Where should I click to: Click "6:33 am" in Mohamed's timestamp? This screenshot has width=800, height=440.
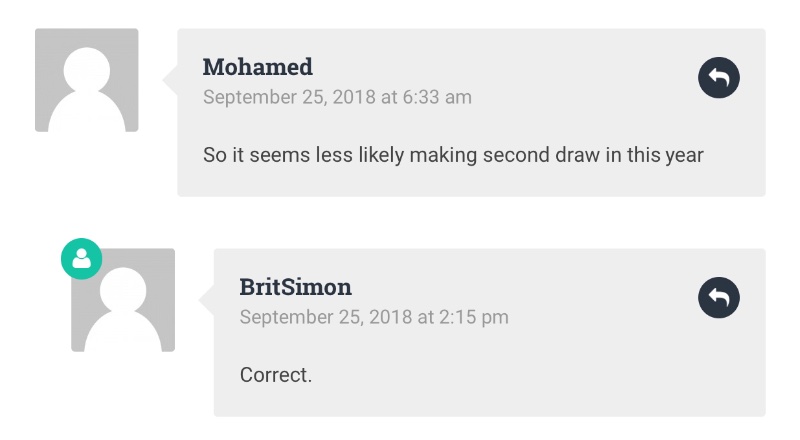pos(437,97)
